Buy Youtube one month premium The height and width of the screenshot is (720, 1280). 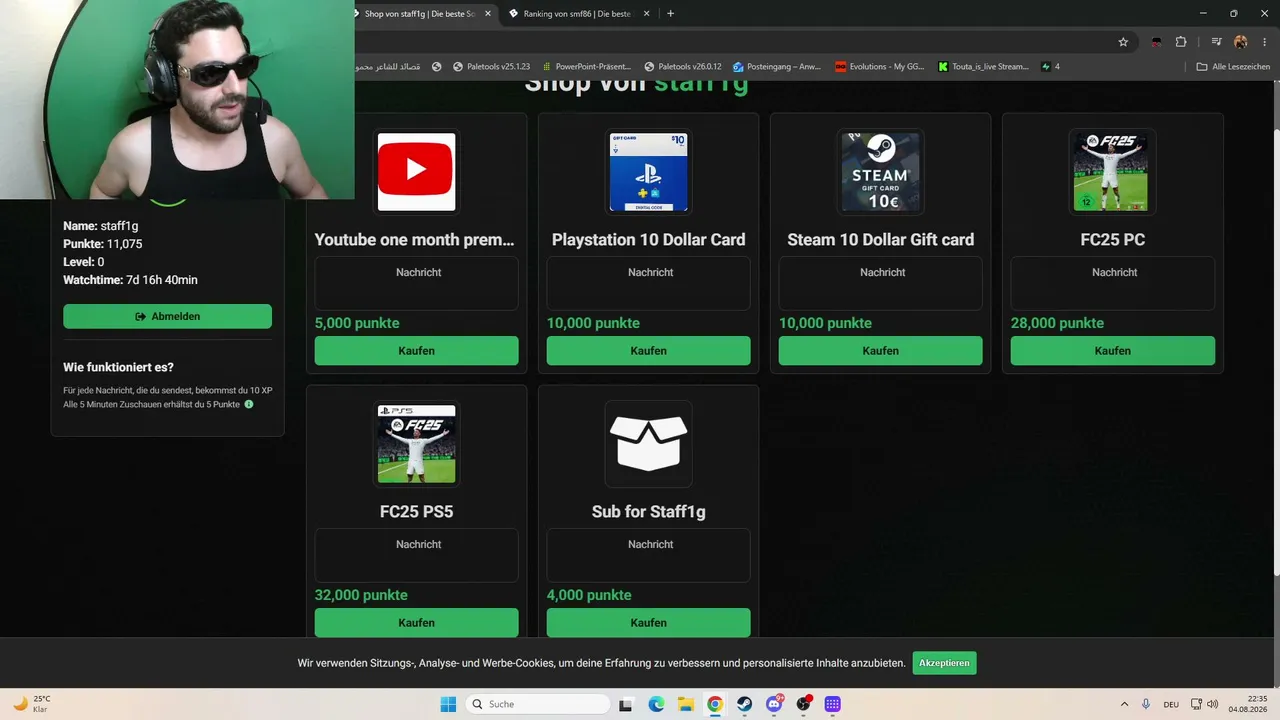416,351
